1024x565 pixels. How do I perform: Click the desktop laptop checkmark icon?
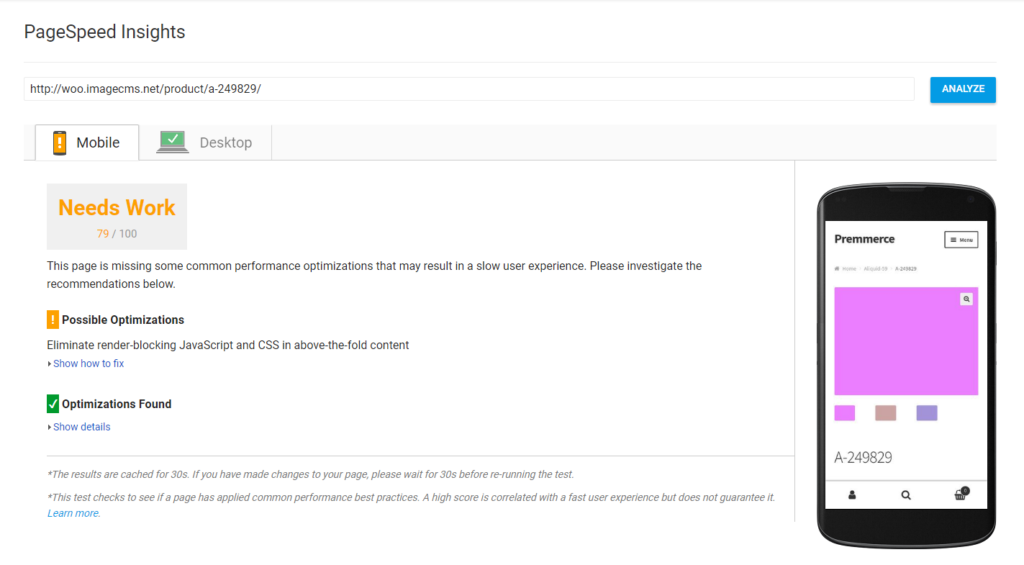[172, 142]
